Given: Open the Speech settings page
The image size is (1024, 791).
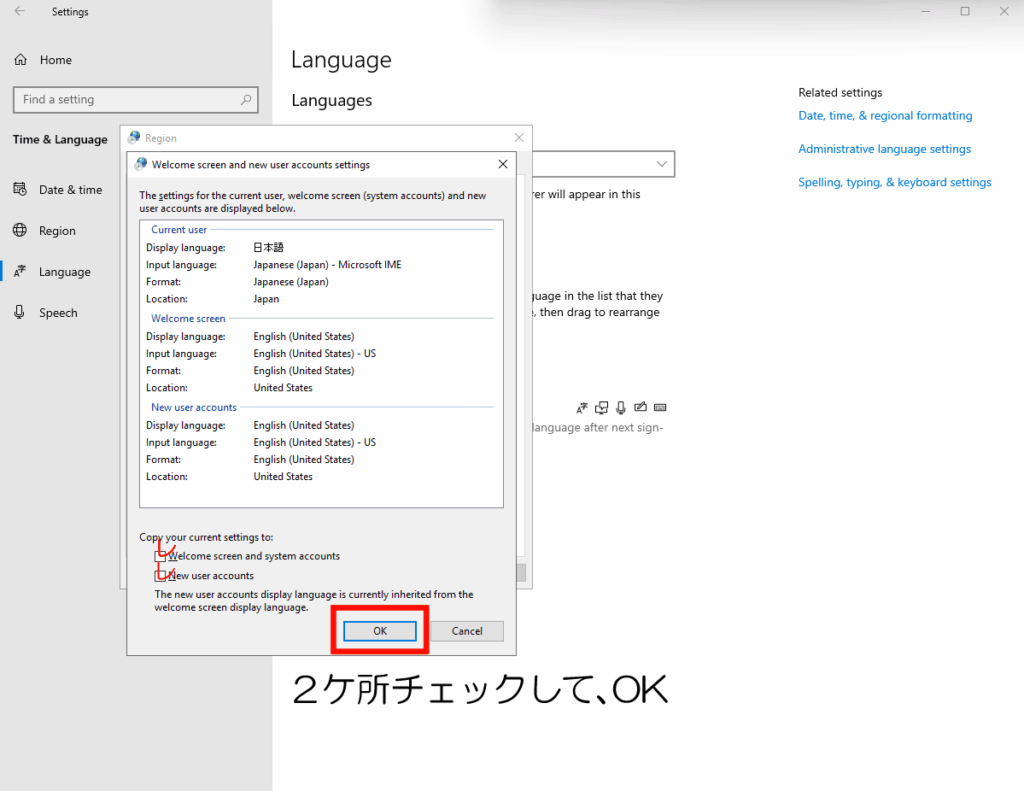Looking at the screenshot, I should [x=58, y=313].
